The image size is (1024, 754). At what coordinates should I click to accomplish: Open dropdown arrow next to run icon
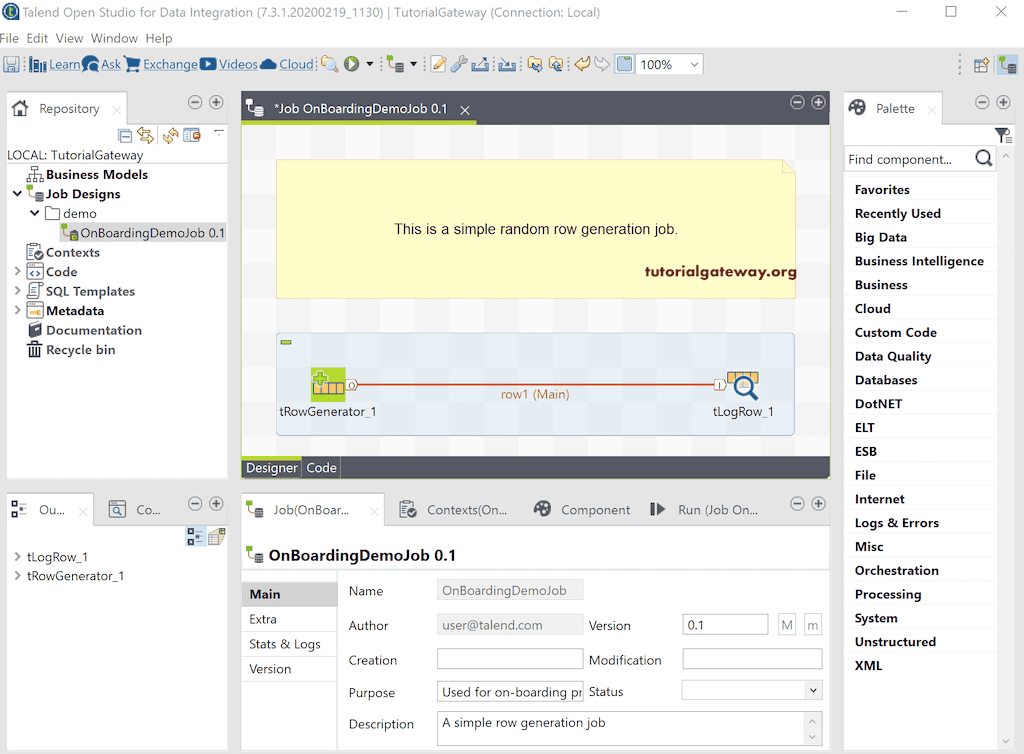[370, 64]
